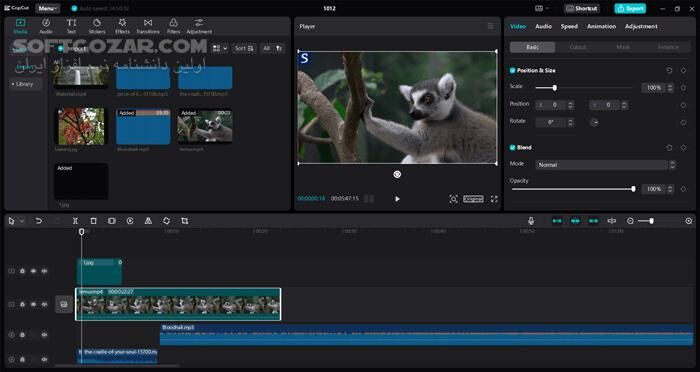Screen dimensions: 700x372
Task: Switch to the Adjustment properties tab
Action: tap(641, 26)
